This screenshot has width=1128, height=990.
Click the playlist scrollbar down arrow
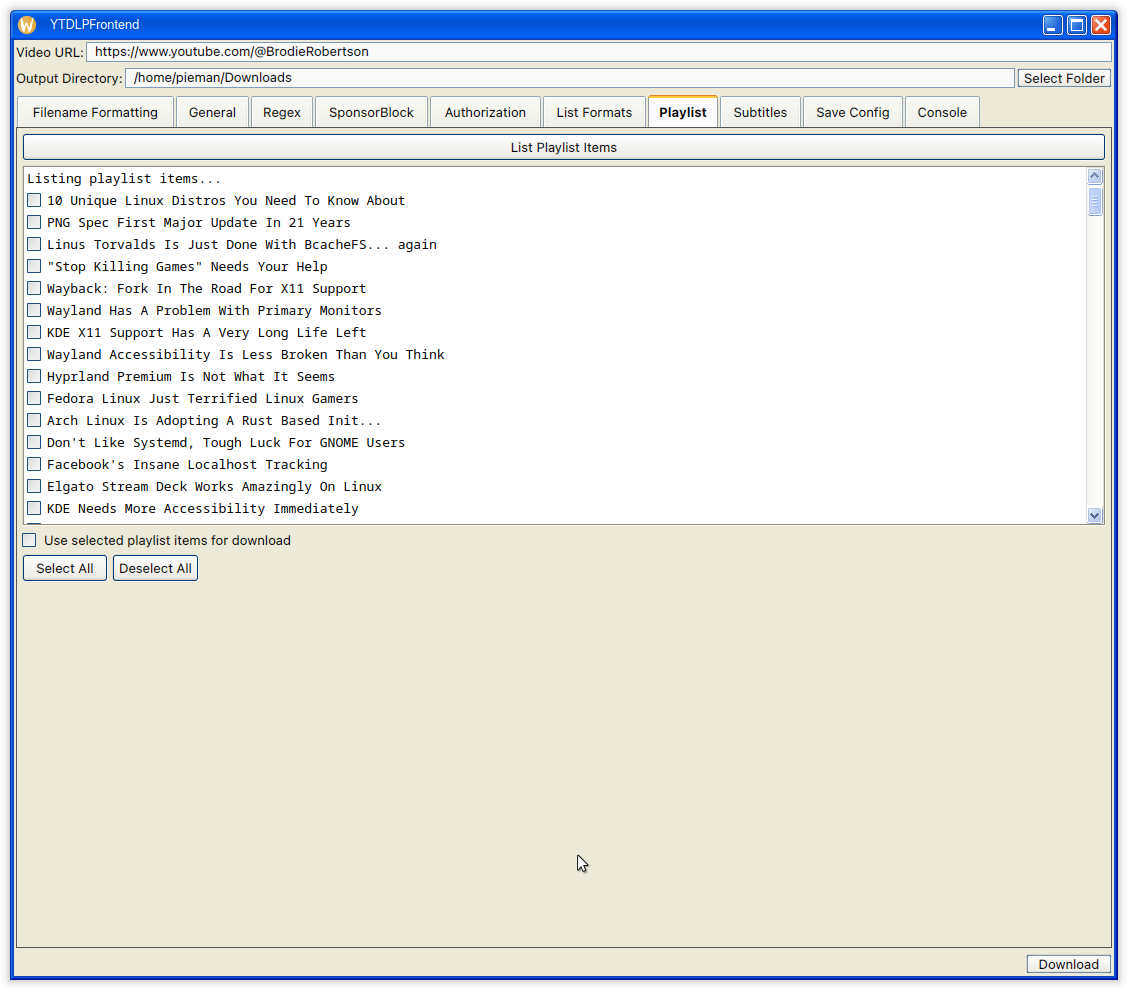pos(1095,515)
